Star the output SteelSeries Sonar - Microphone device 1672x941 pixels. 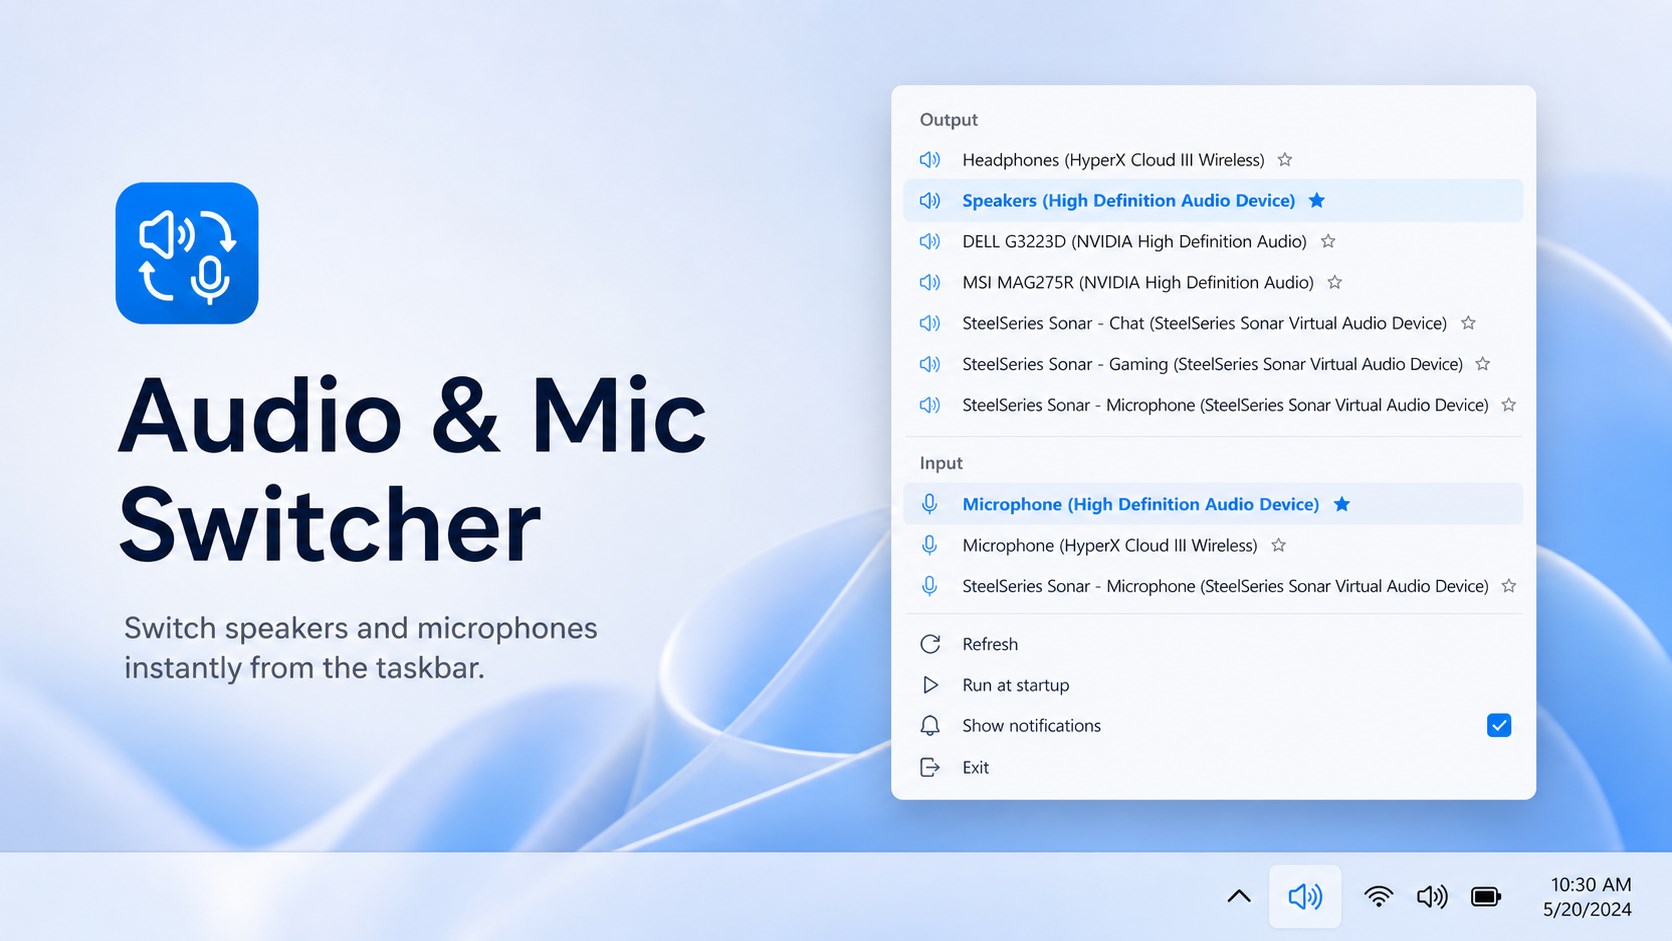(x=1509, y=405)
